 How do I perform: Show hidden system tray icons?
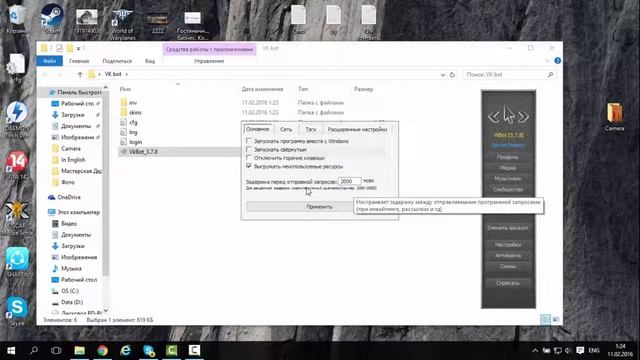coord(535,351)
